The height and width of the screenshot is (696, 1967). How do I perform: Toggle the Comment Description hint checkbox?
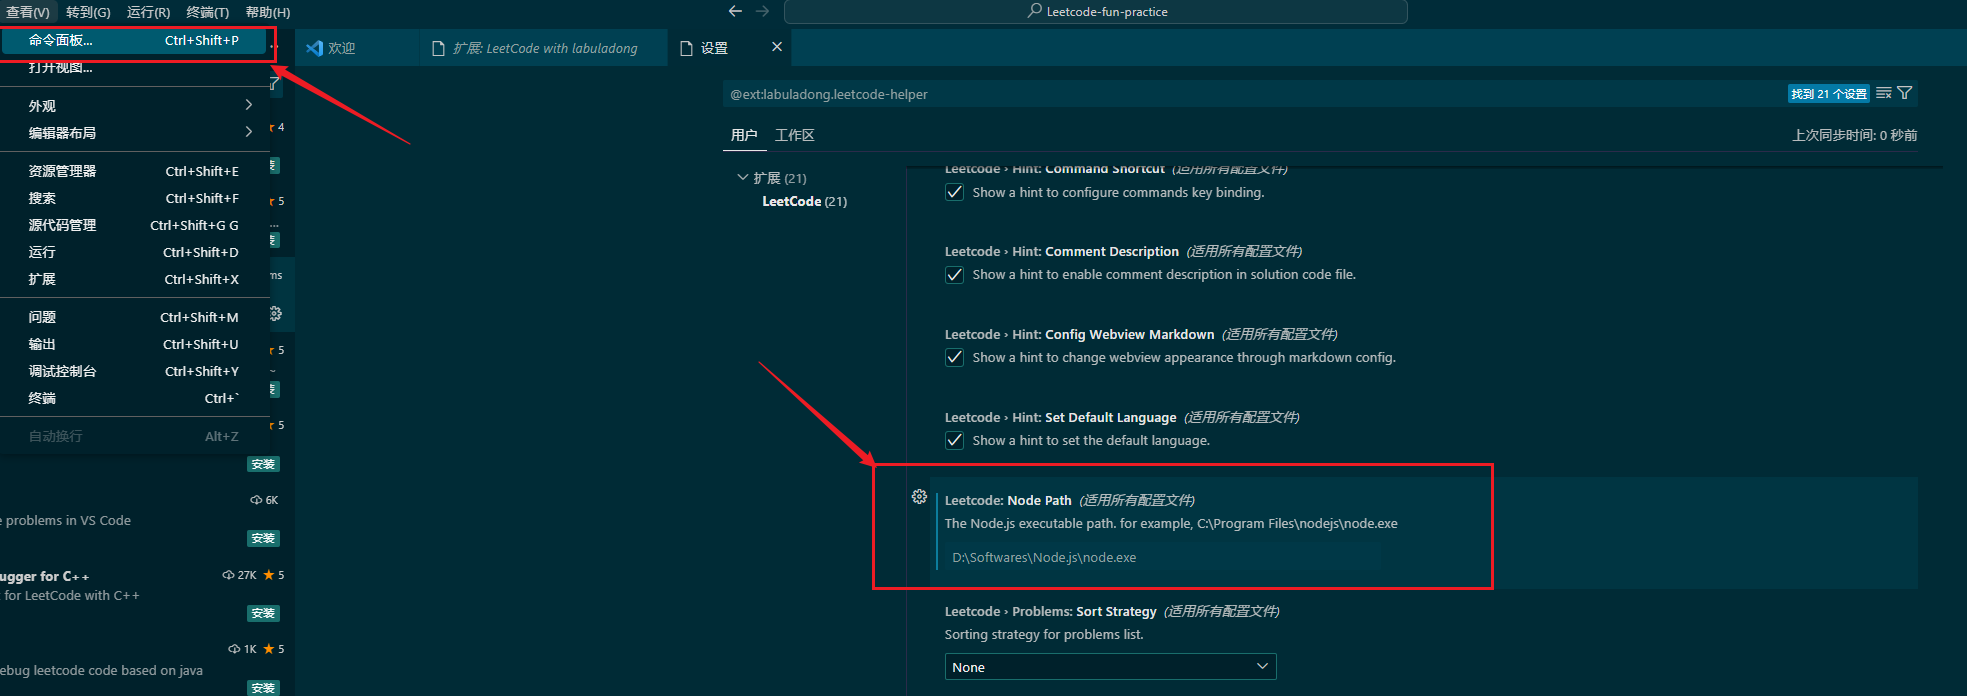coord(954,274)
